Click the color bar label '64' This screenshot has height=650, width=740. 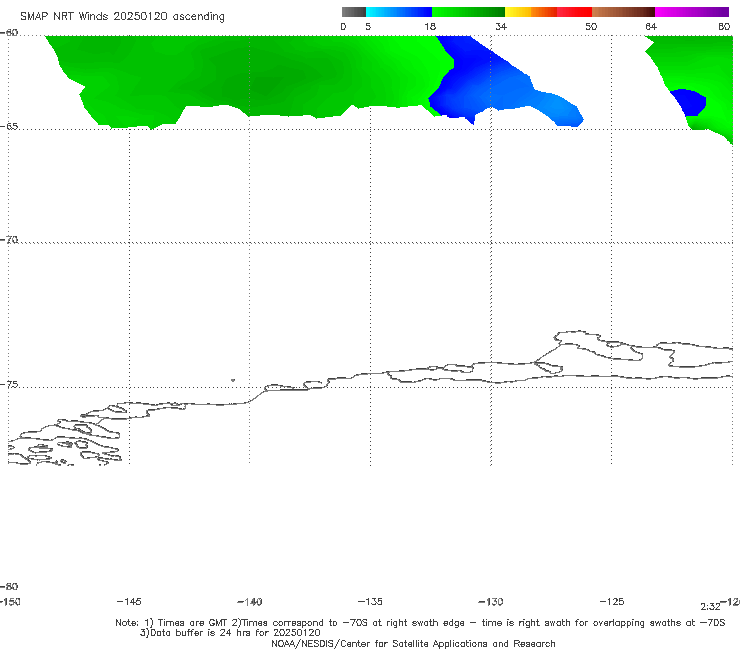tap(651, 27)
